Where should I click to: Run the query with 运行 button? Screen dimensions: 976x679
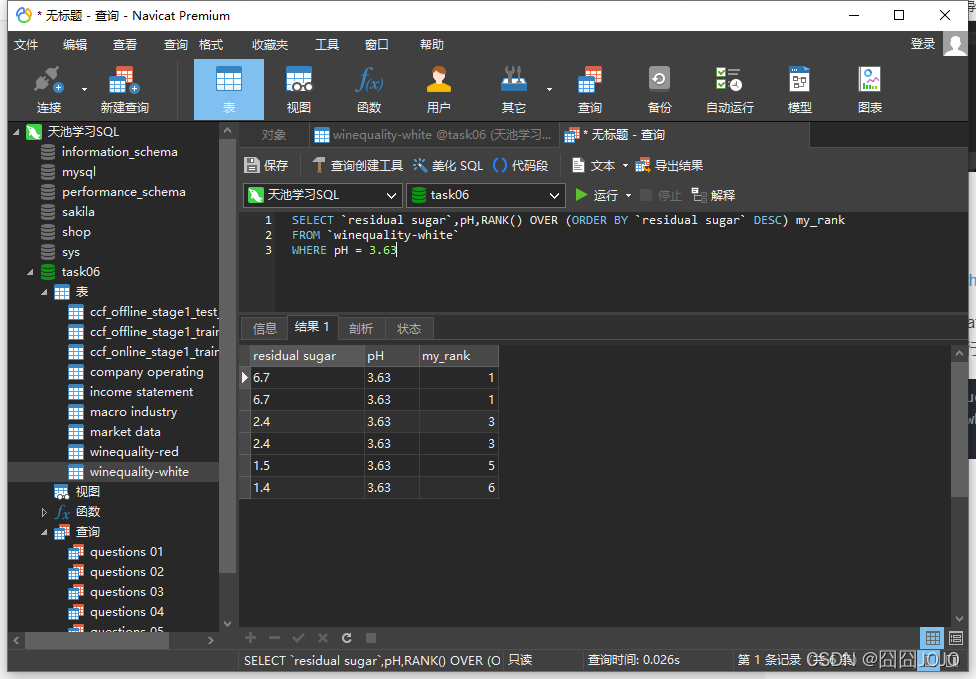tap(596, 195)
